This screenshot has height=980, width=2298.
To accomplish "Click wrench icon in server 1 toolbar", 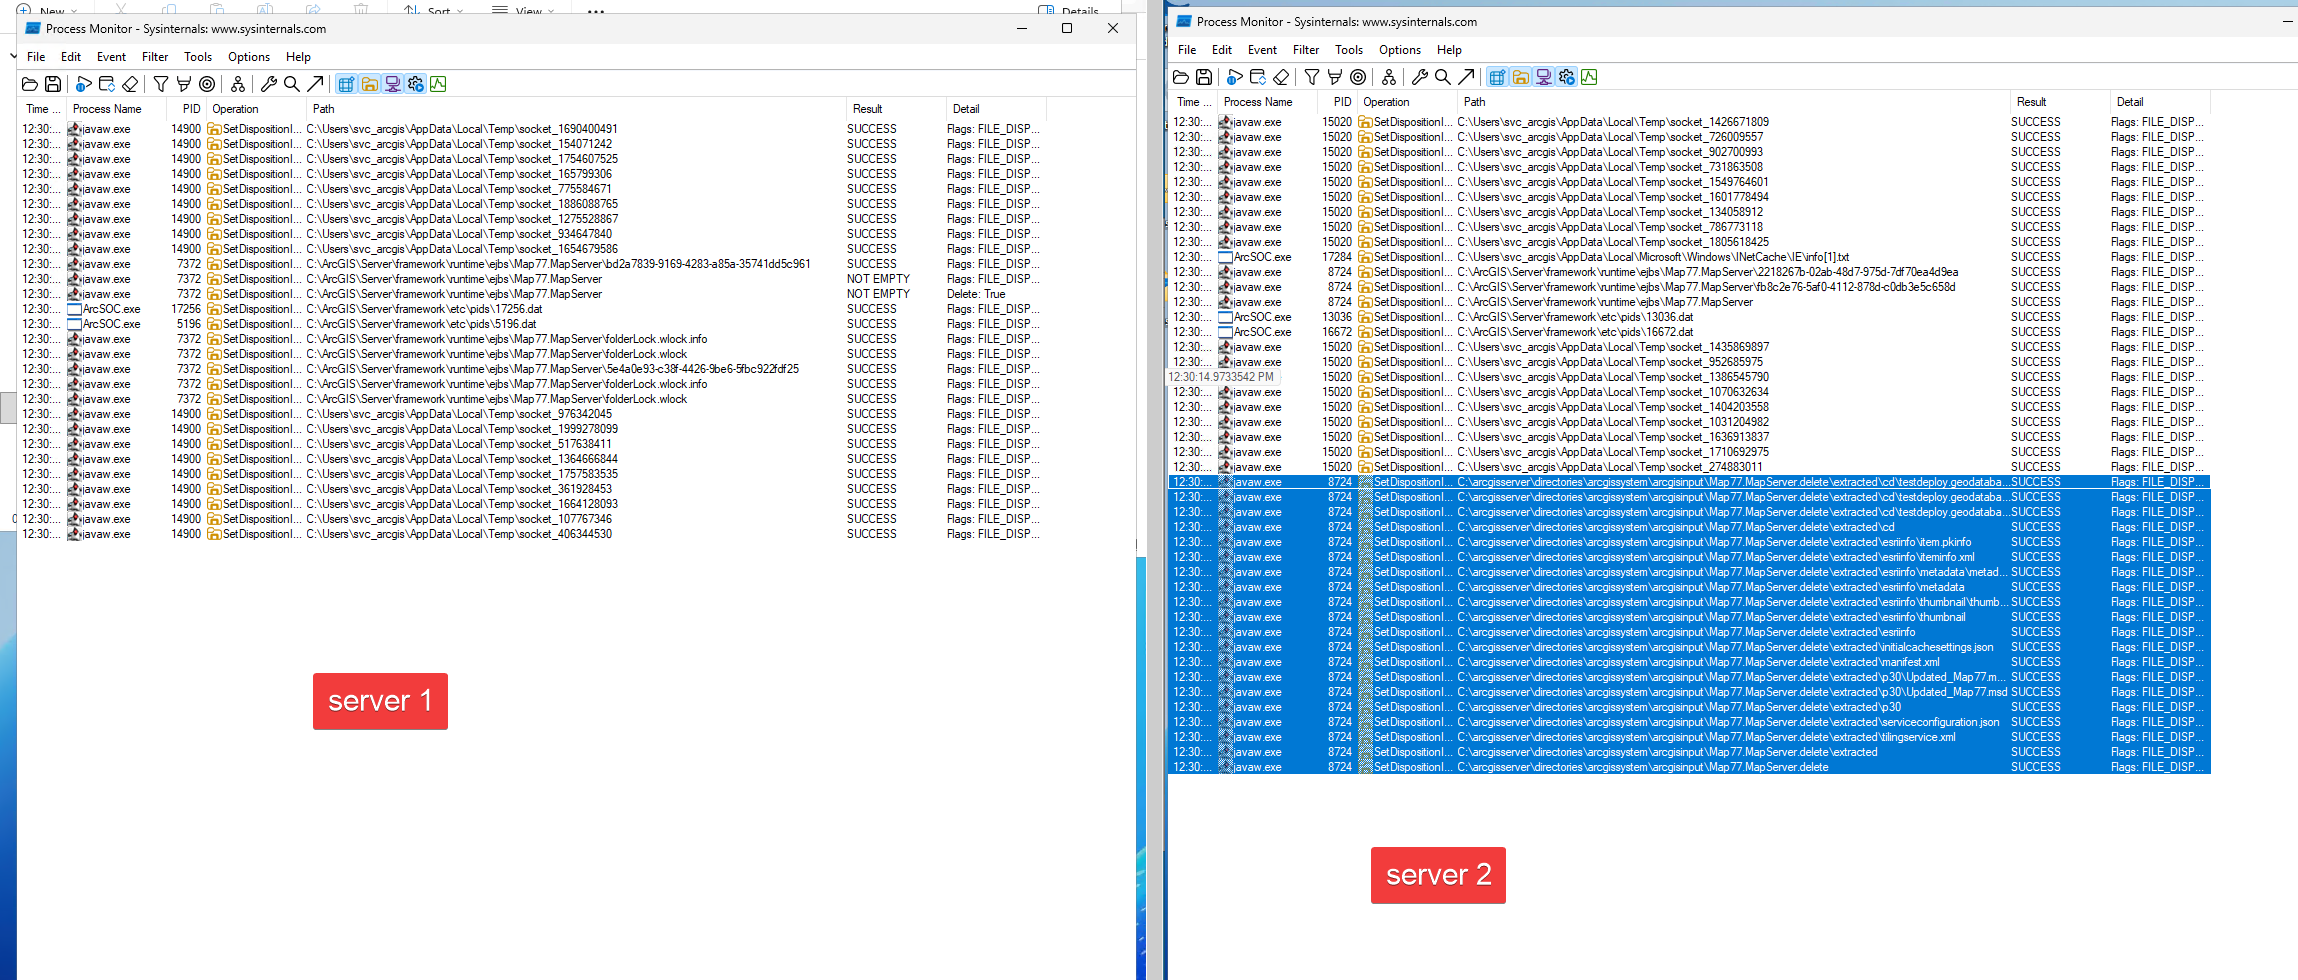I will 269,84.
